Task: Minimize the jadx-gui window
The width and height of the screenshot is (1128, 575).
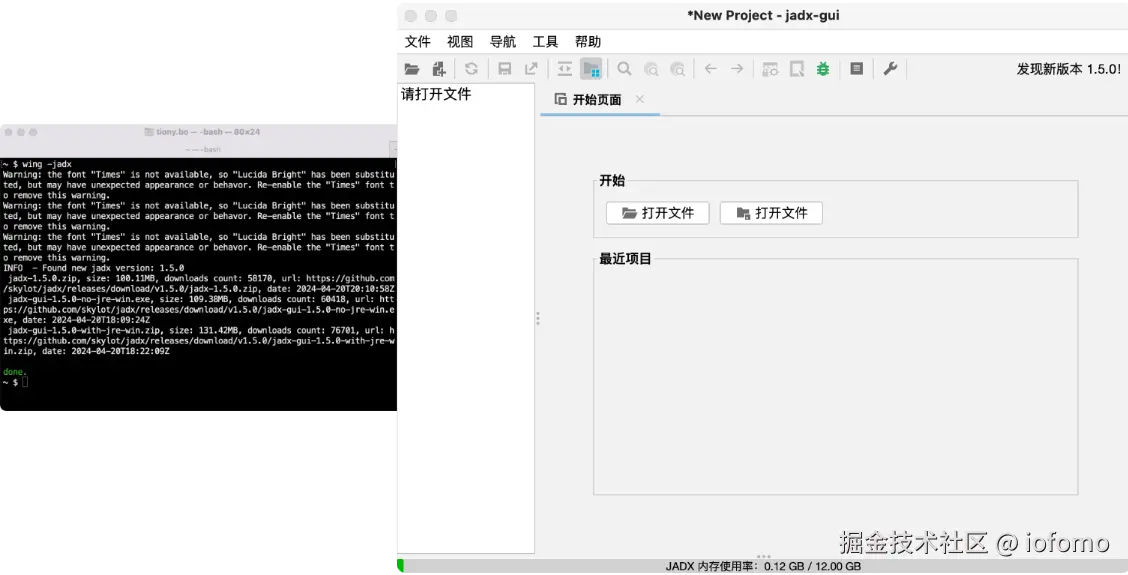Action: pos(431,16)
